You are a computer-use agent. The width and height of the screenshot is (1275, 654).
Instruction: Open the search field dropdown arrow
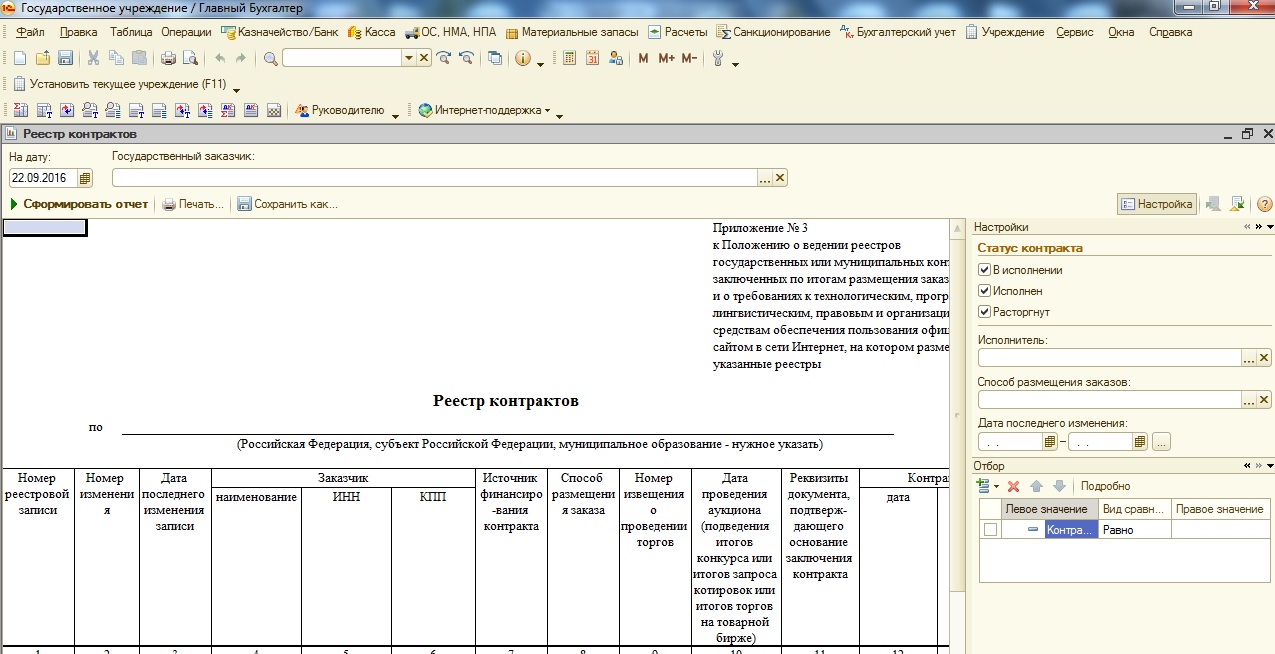408,59
